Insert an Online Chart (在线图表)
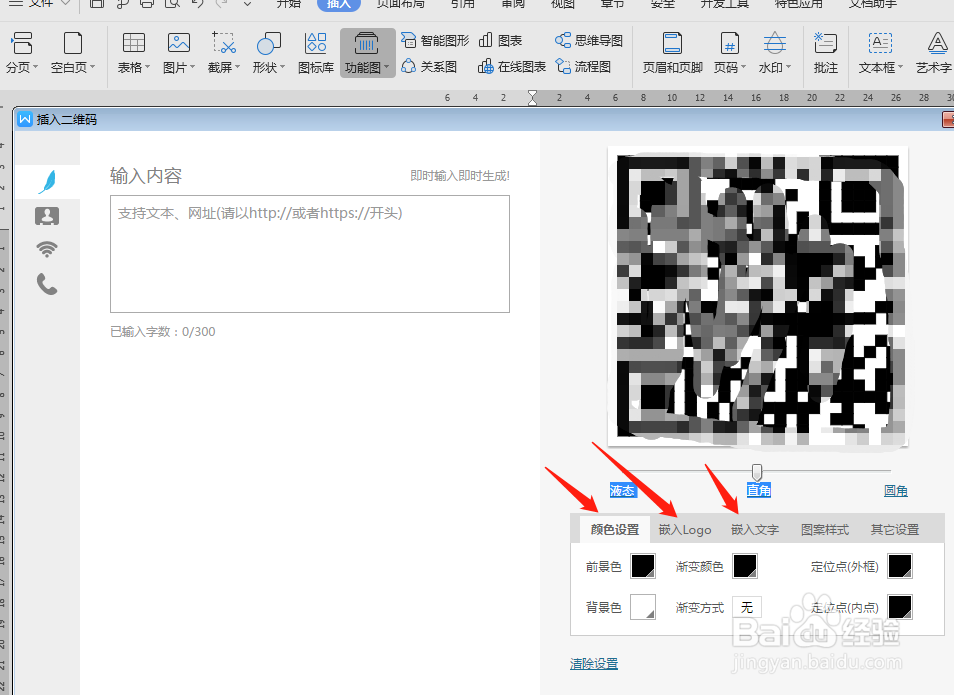Screen dimensions: 954x695 512,66
